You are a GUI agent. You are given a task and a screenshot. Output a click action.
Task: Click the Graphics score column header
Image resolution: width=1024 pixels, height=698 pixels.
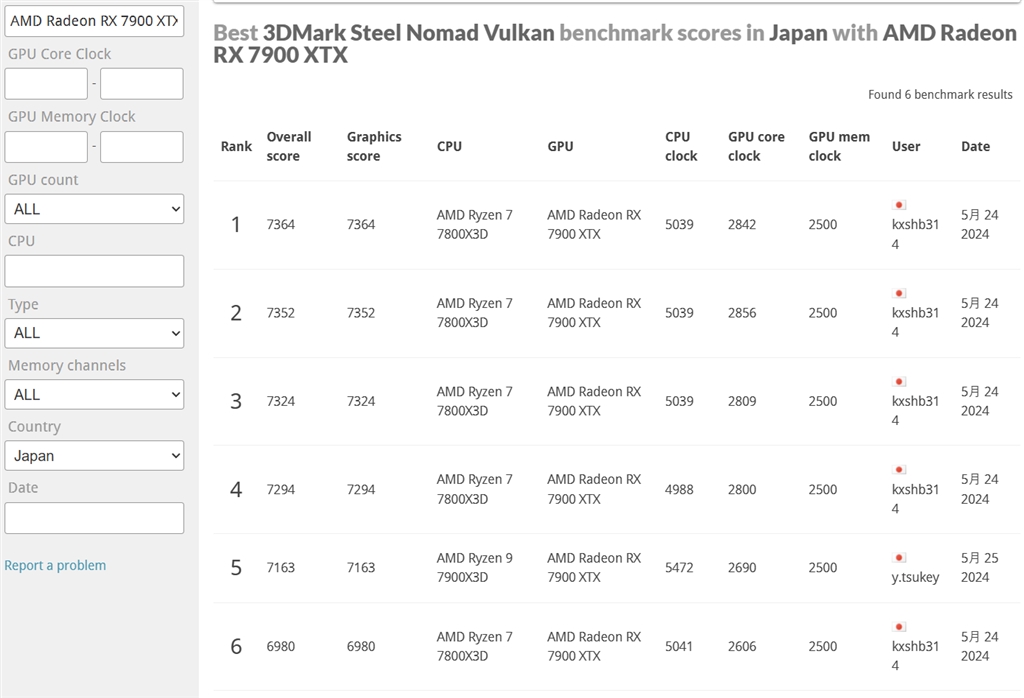(x=374, y=146)
